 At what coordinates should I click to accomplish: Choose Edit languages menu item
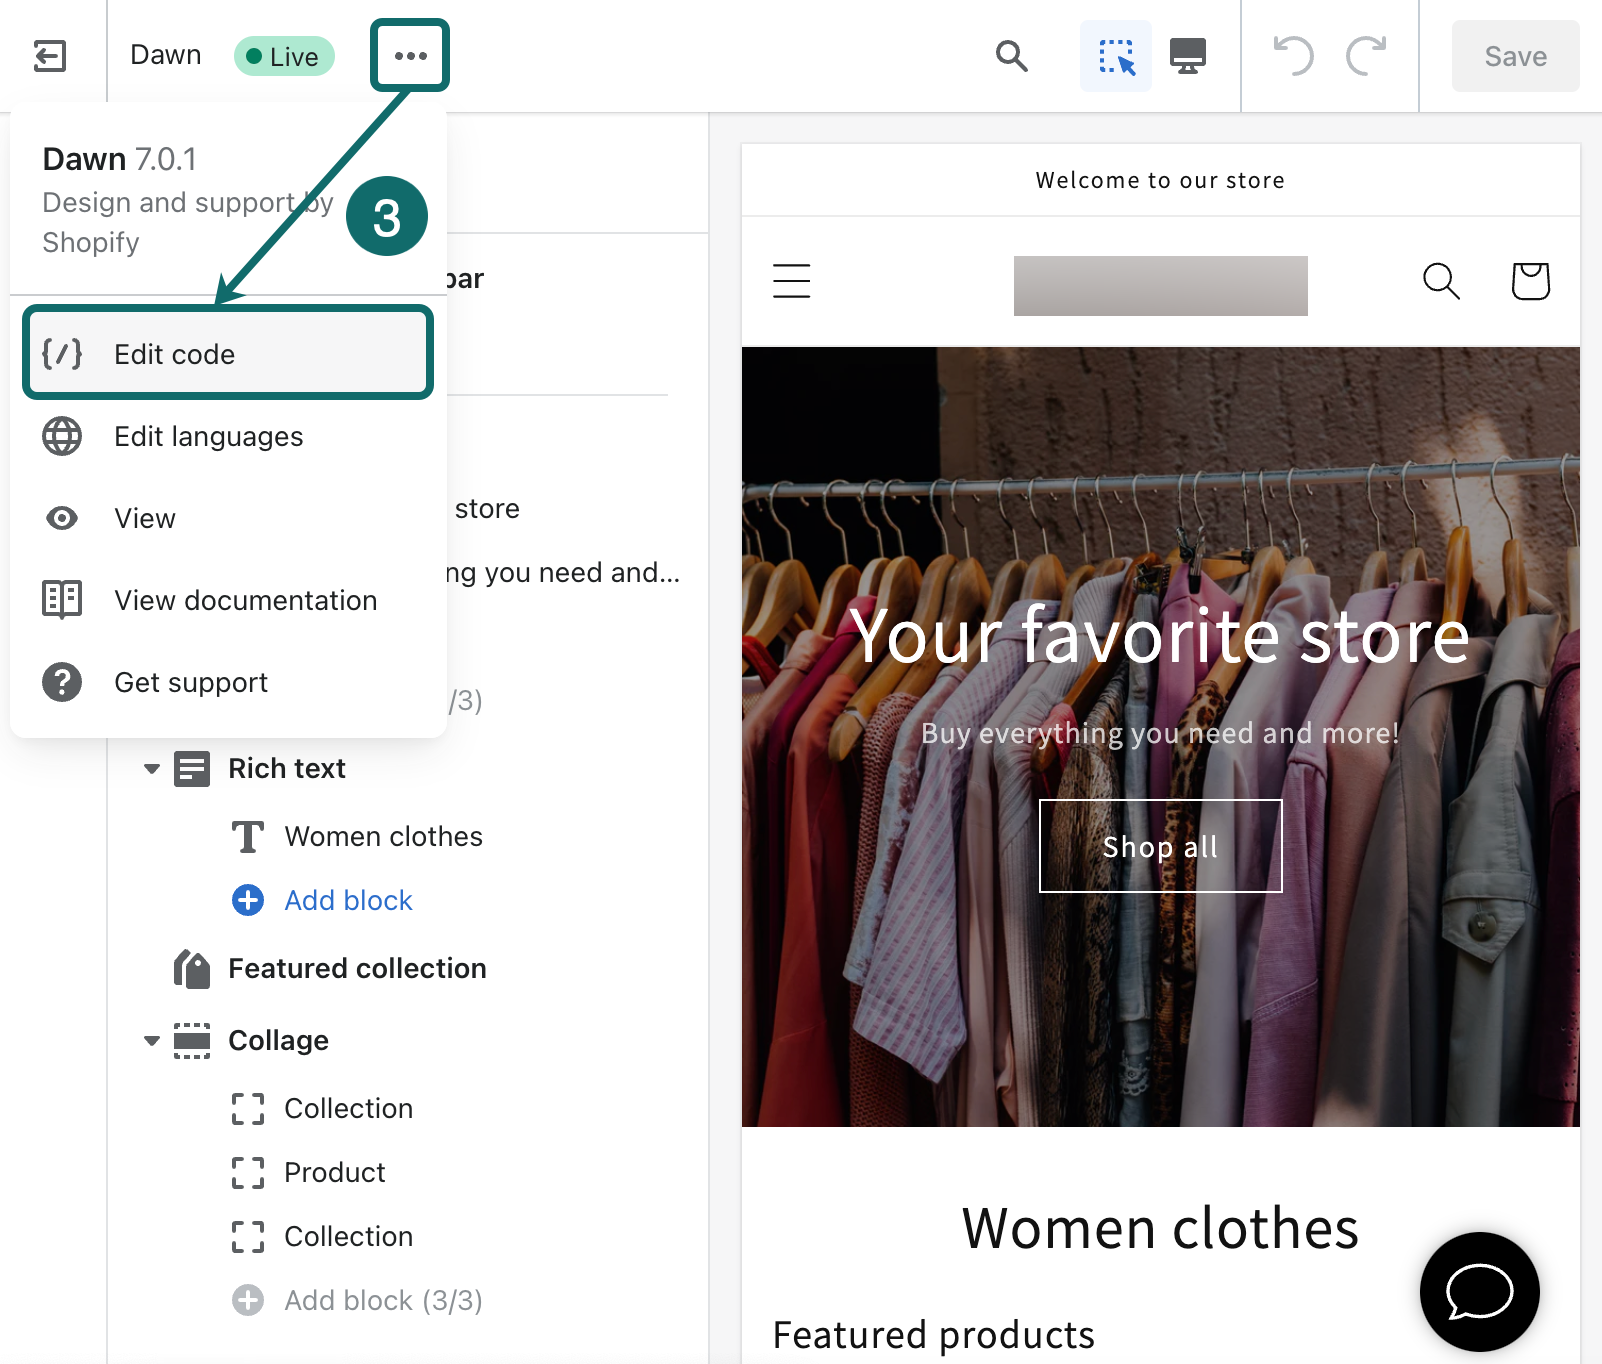[x=208, y=436]
